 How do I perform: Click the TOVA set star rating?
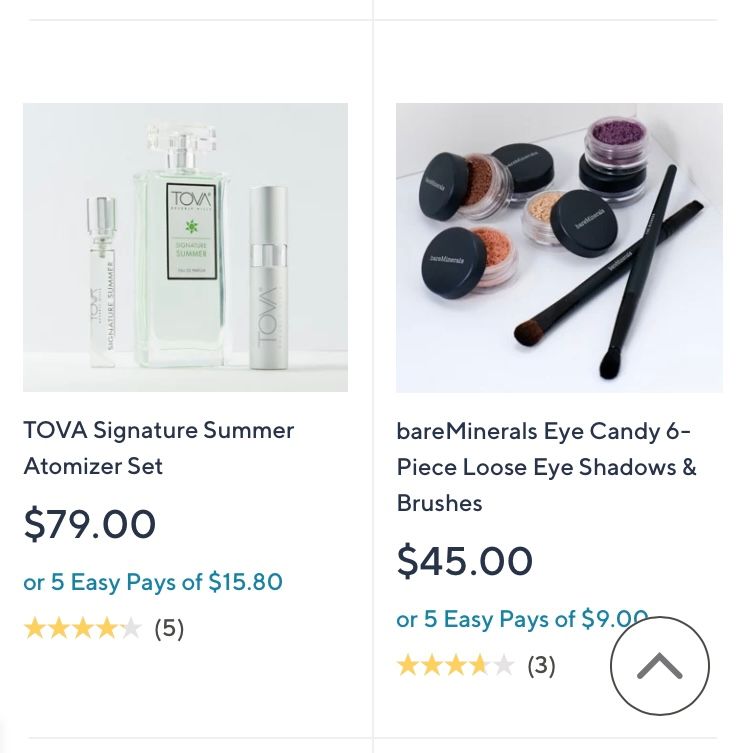[x=82, y=628]
